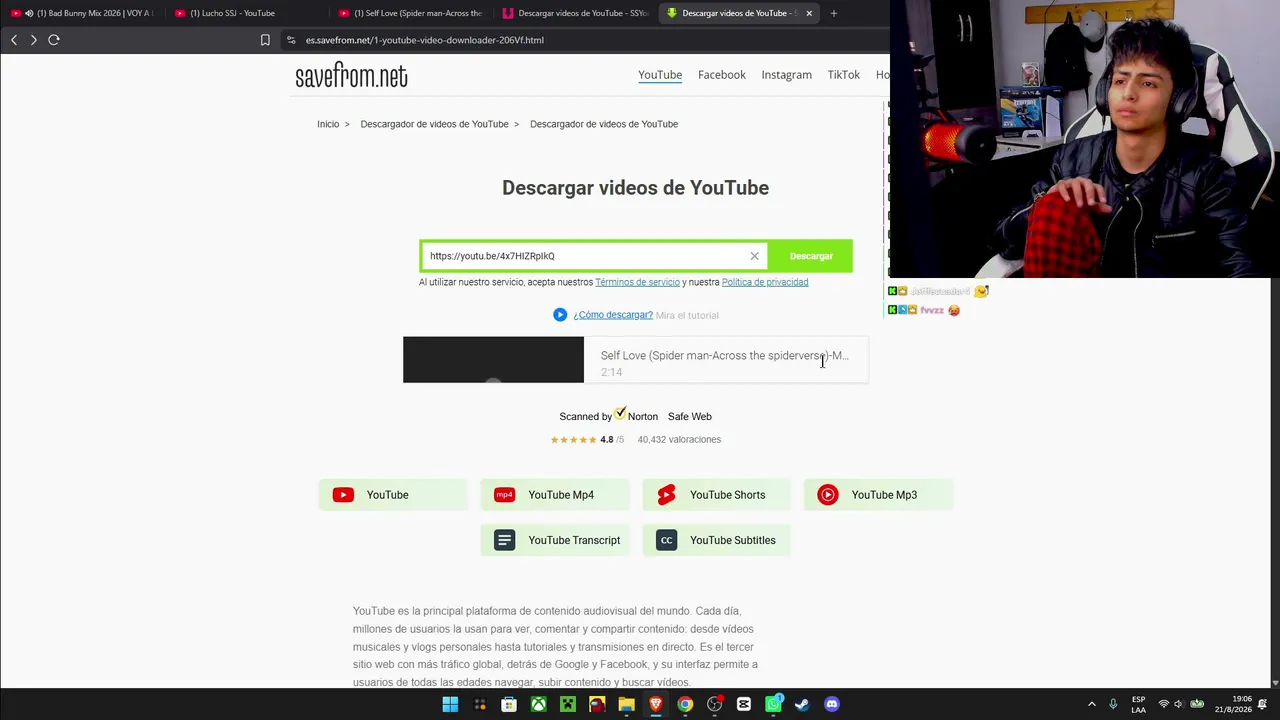Screen dimensions: 1280x720
Task: Open the Among Us taskbar icon
Action: click(597, 704)
